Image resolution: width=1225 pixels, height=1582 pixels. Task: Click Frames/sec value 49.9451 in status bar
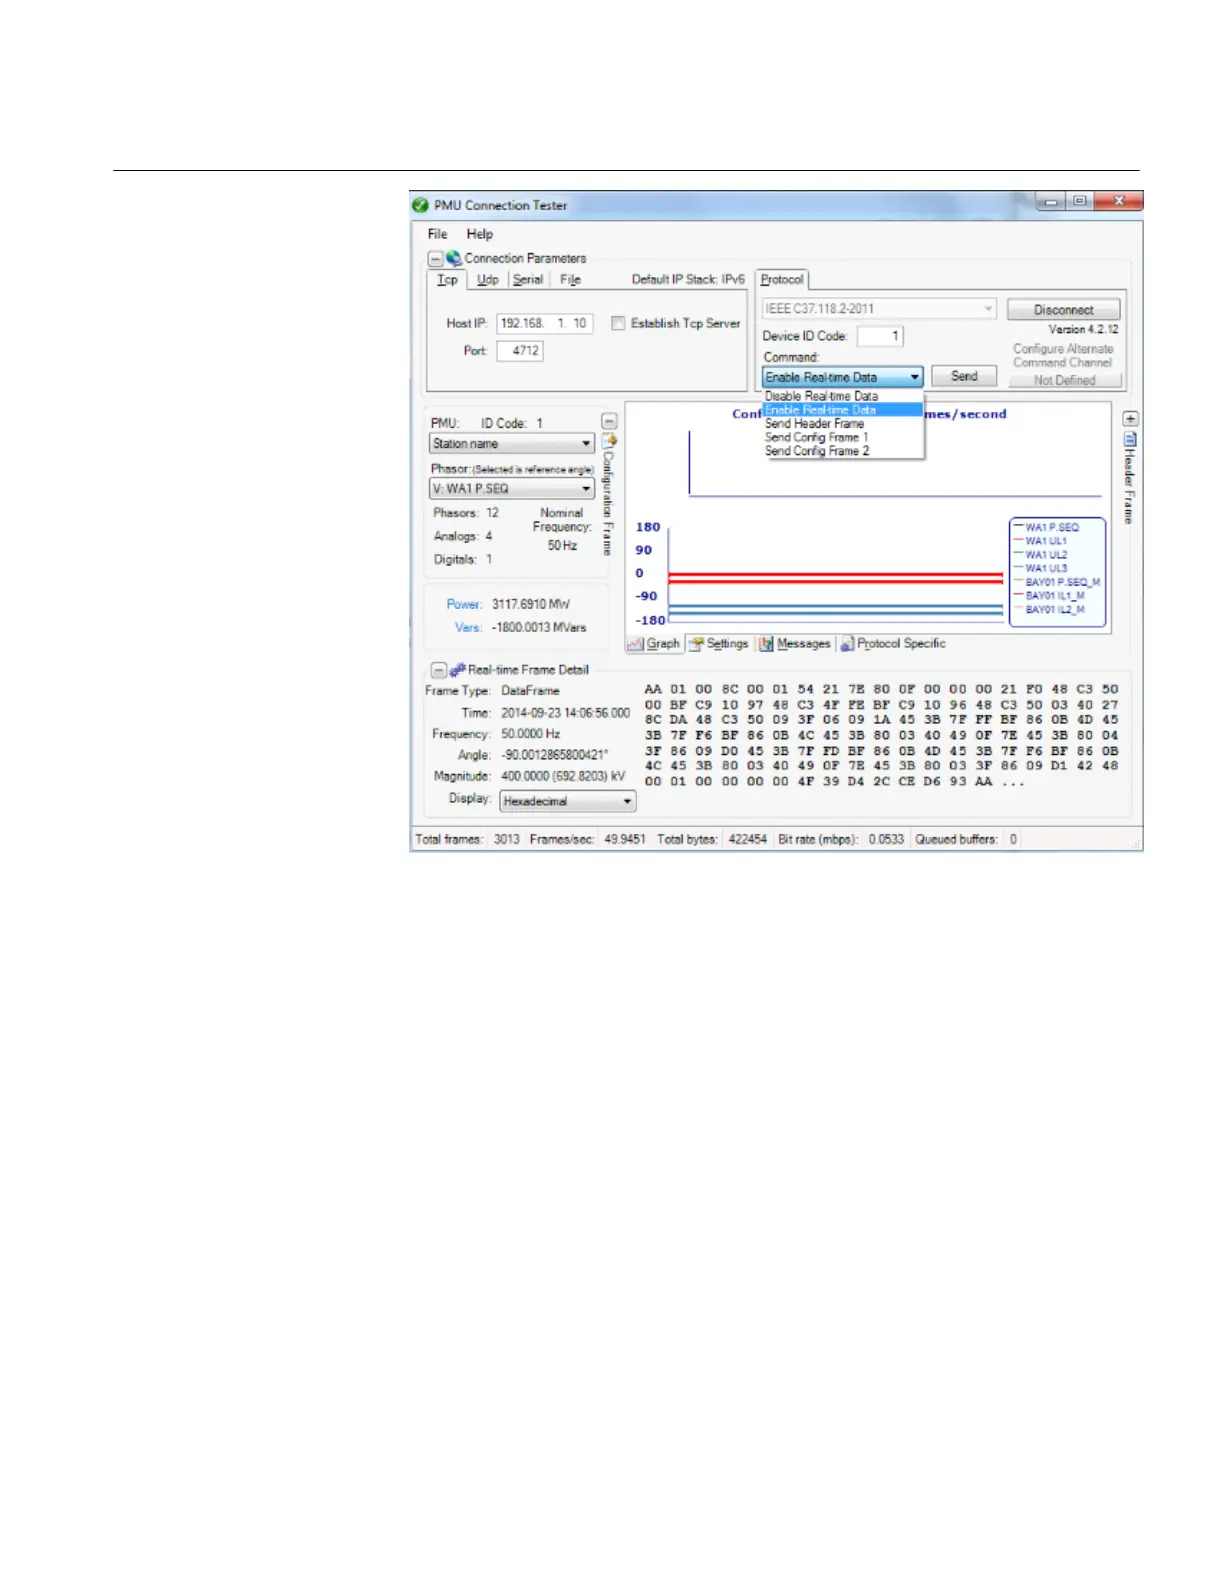tap(625, 839)
